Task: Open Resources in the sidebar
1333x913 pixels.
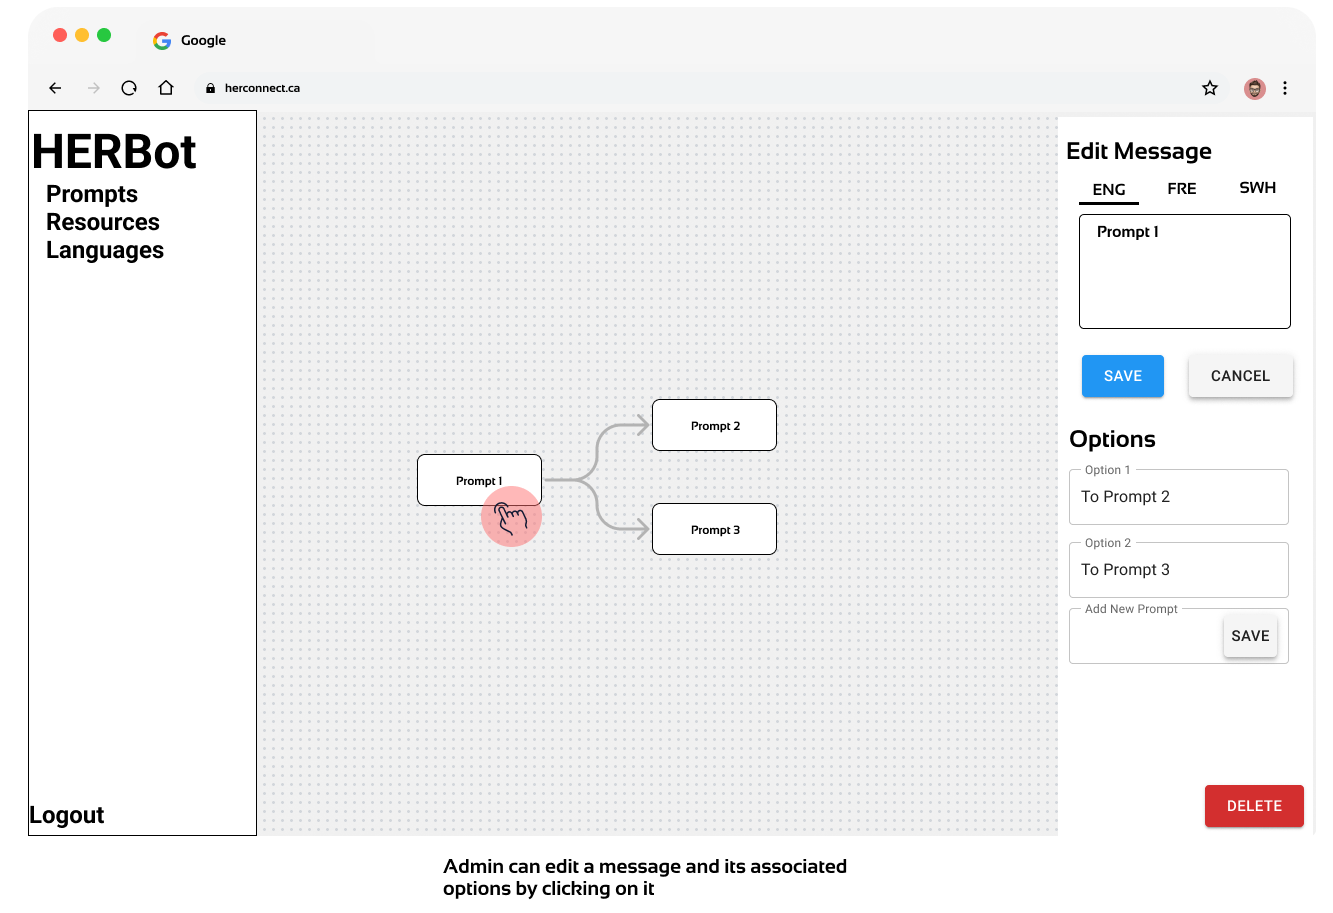Action: (103, 222)
